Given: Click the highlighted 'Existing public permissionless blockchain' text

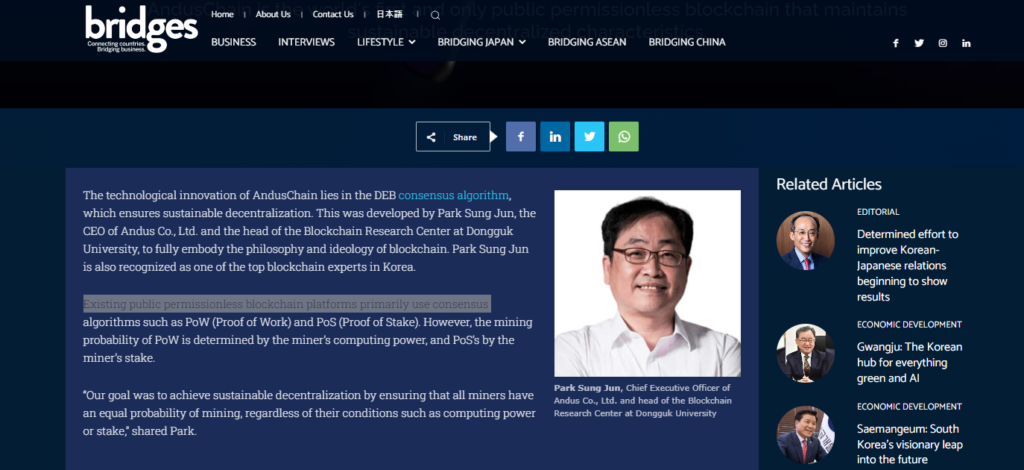Looking at the screenshot, I should 287,304.
